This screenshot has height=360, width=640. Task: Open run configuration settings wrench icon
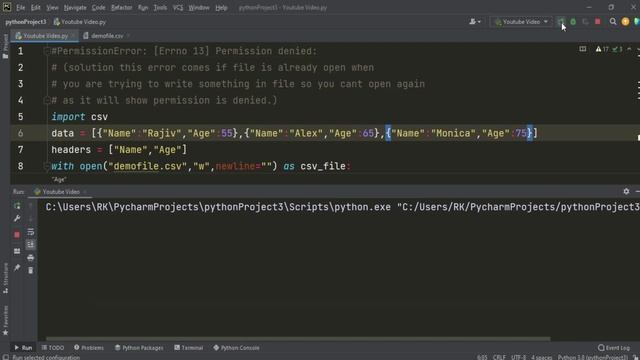point(17,219)
